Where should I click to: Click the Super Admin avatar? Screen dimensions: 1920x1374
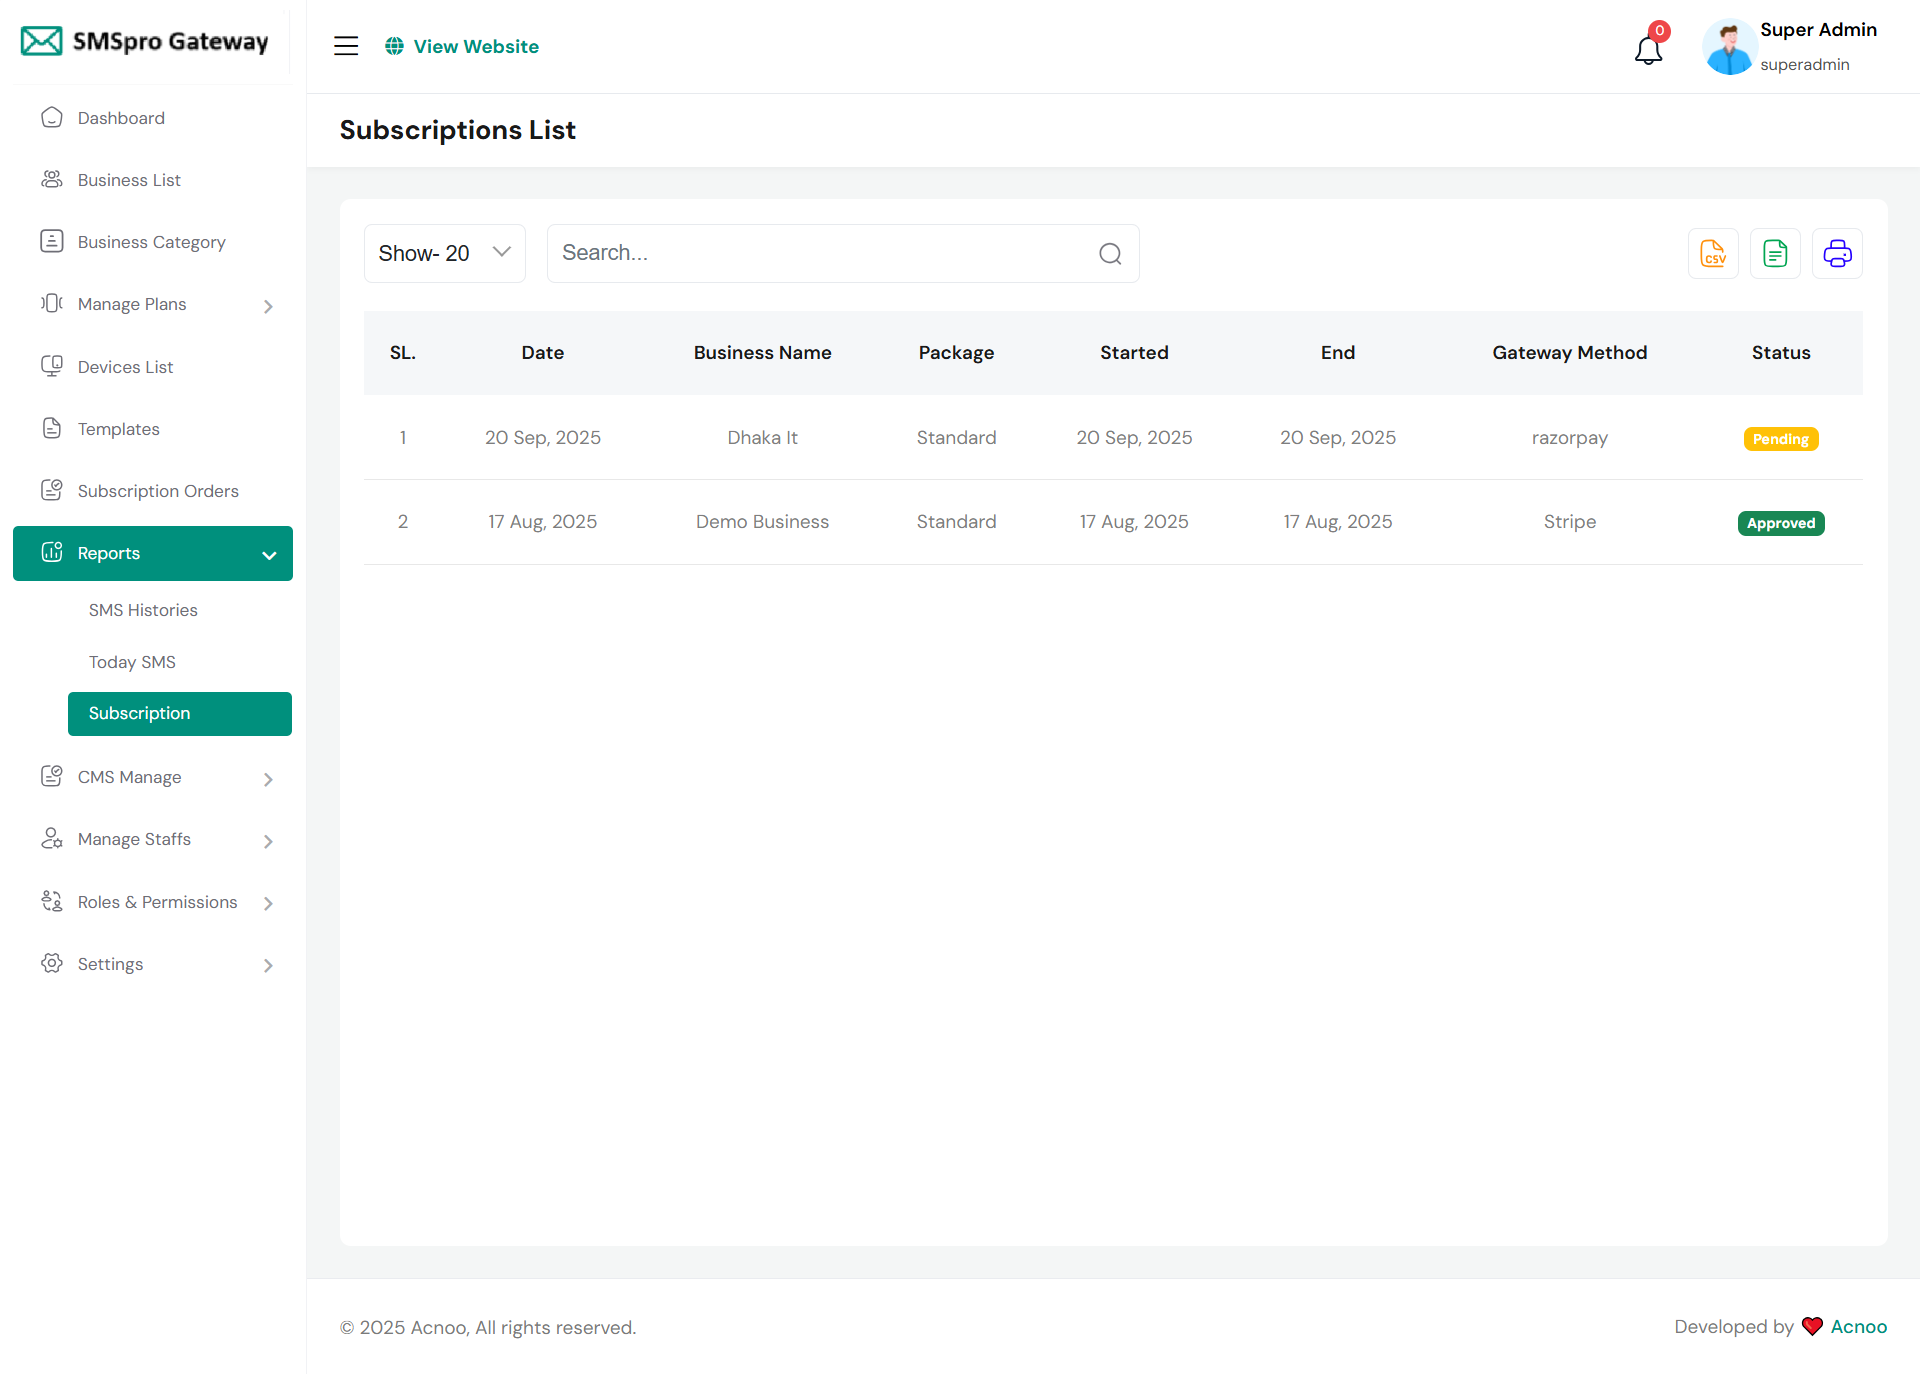click(x=1729, y=47)
